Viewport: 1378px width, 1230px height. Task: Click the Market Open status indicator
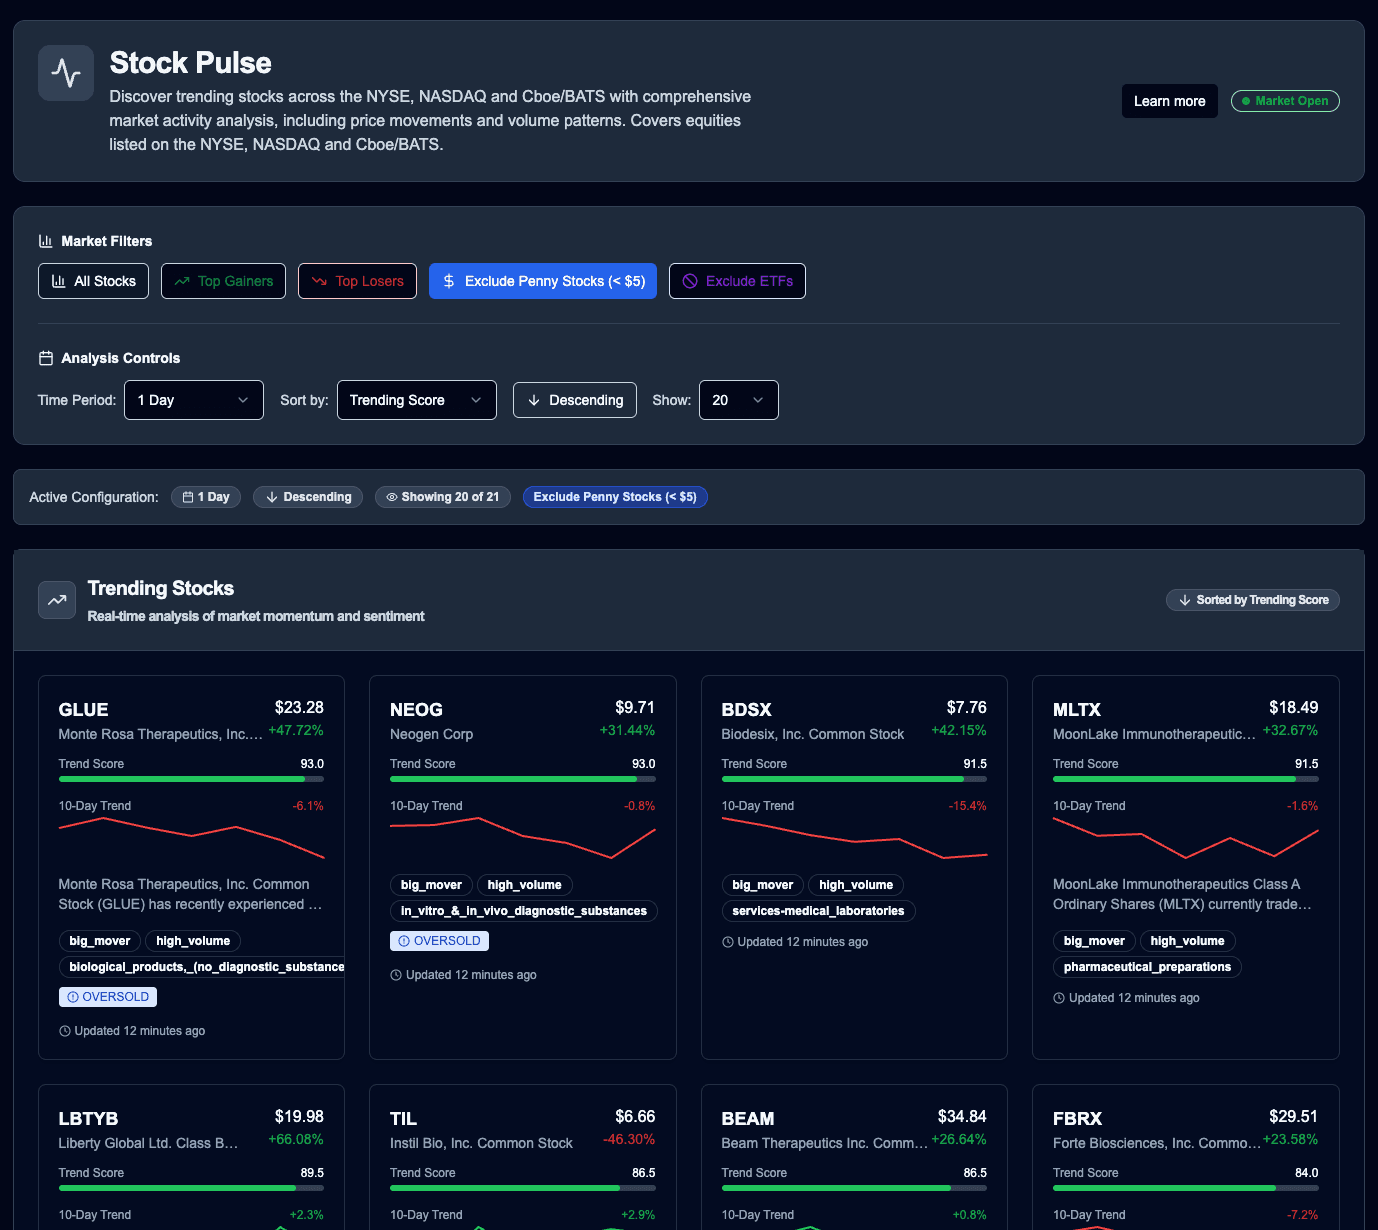[1285, 100]
